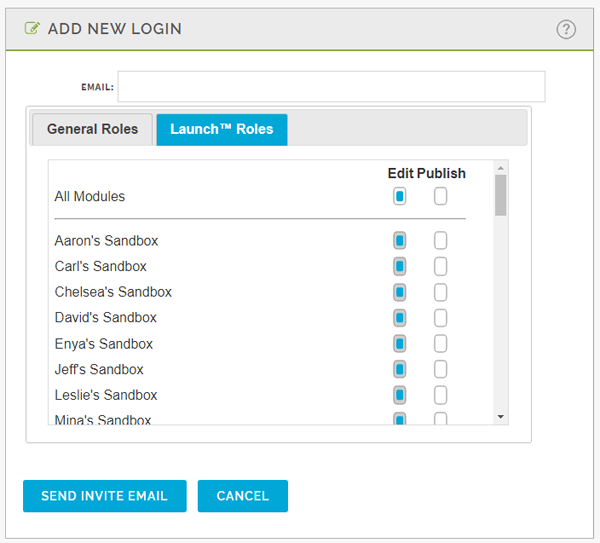Enable Publish for Jeff's Sandbox
This screenshot has height=543, width=600.
pyautogui.click(x=440, y=369)
